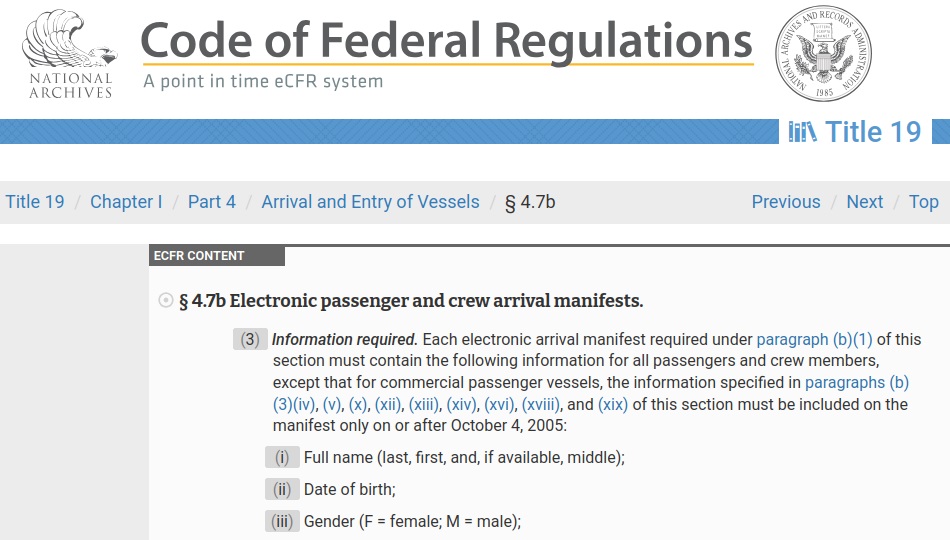Navigate to Arrival and Entry of Vessels
This screenshot has height=540, width=950.
tap(370, 202)
